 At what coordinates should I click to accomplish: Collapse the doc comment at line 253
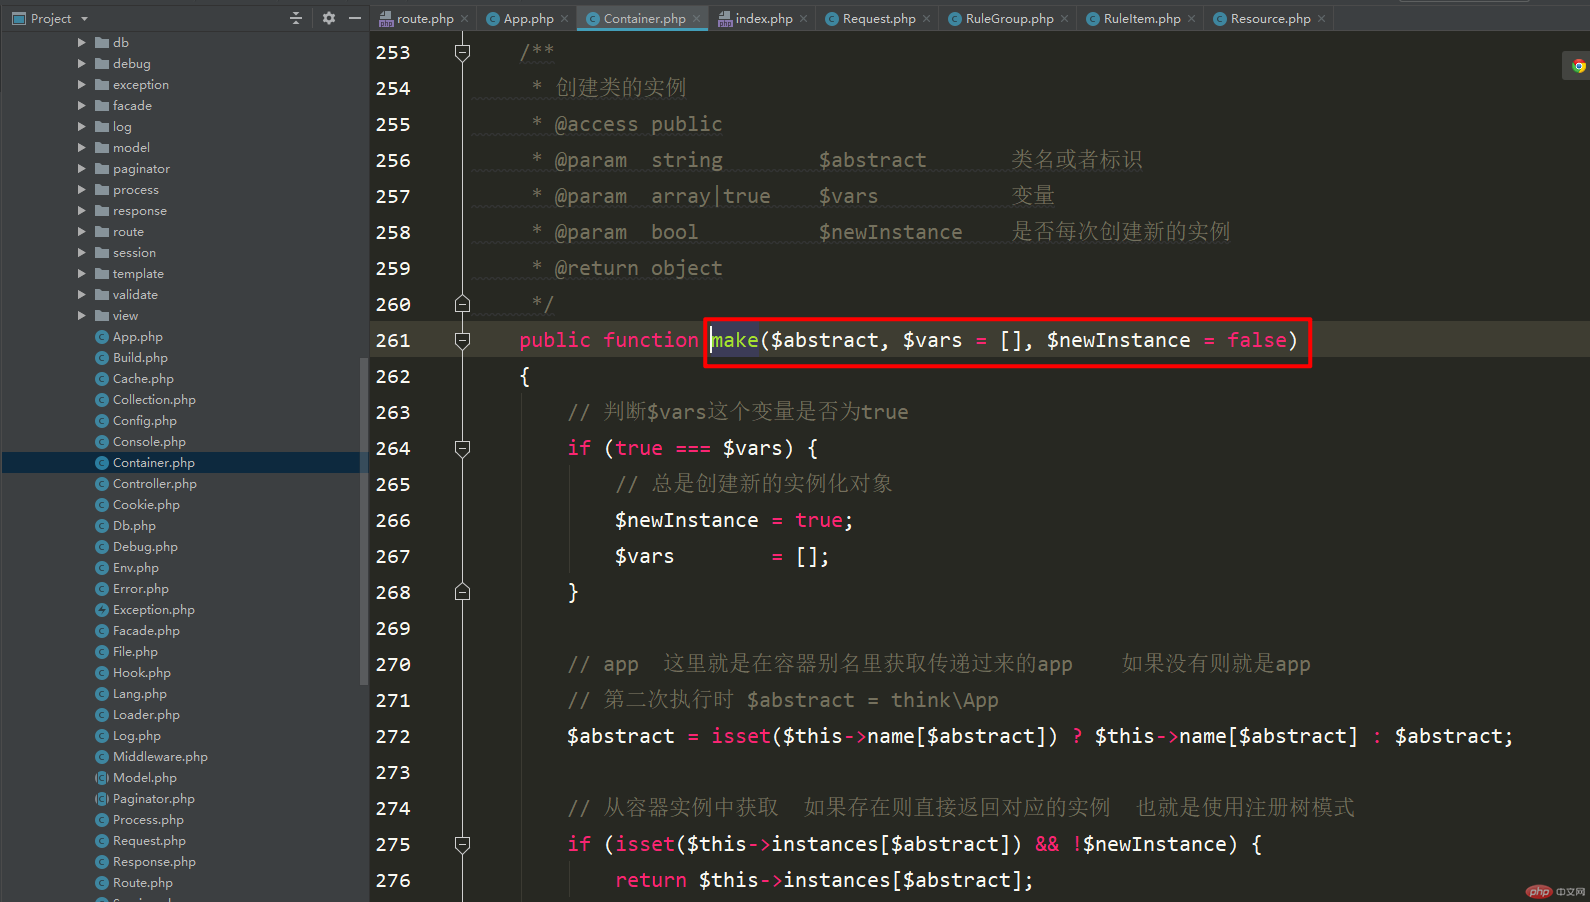pos(462,52)
